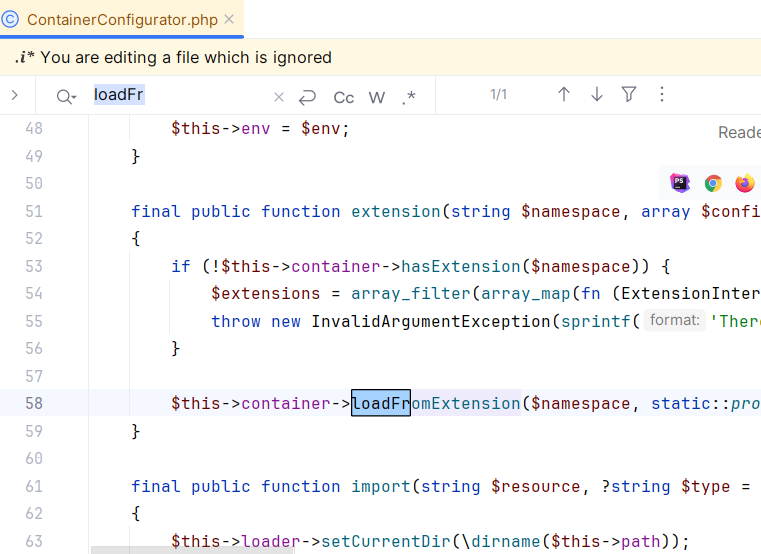
Task: Toggle Match Case (Cc) search option
Action: pos(343,97)
